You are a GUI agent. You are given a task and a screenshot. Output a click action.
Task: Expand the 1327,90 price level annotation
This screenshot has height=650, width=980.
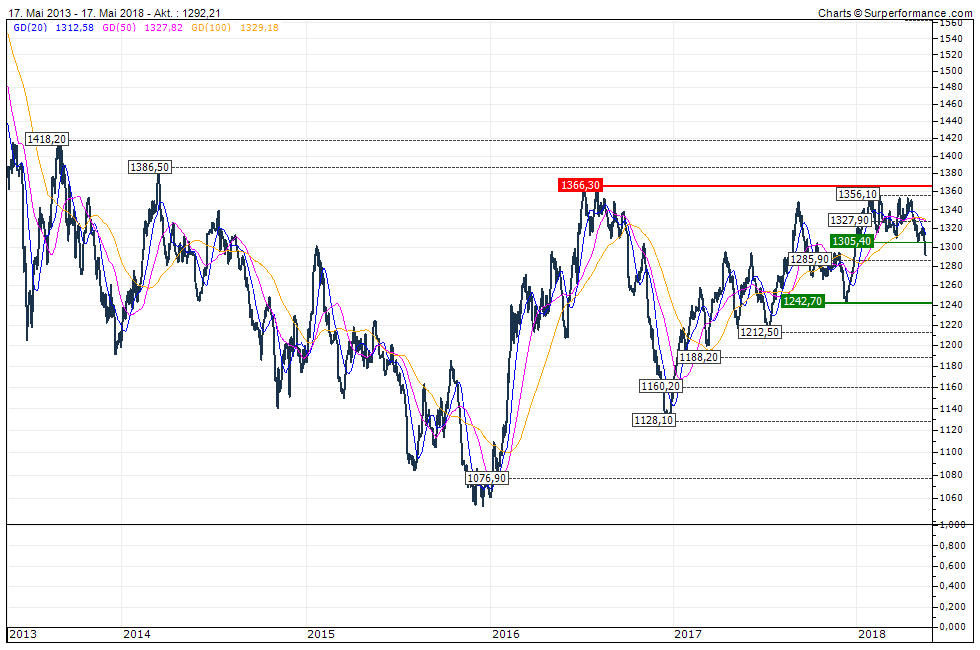848,220
